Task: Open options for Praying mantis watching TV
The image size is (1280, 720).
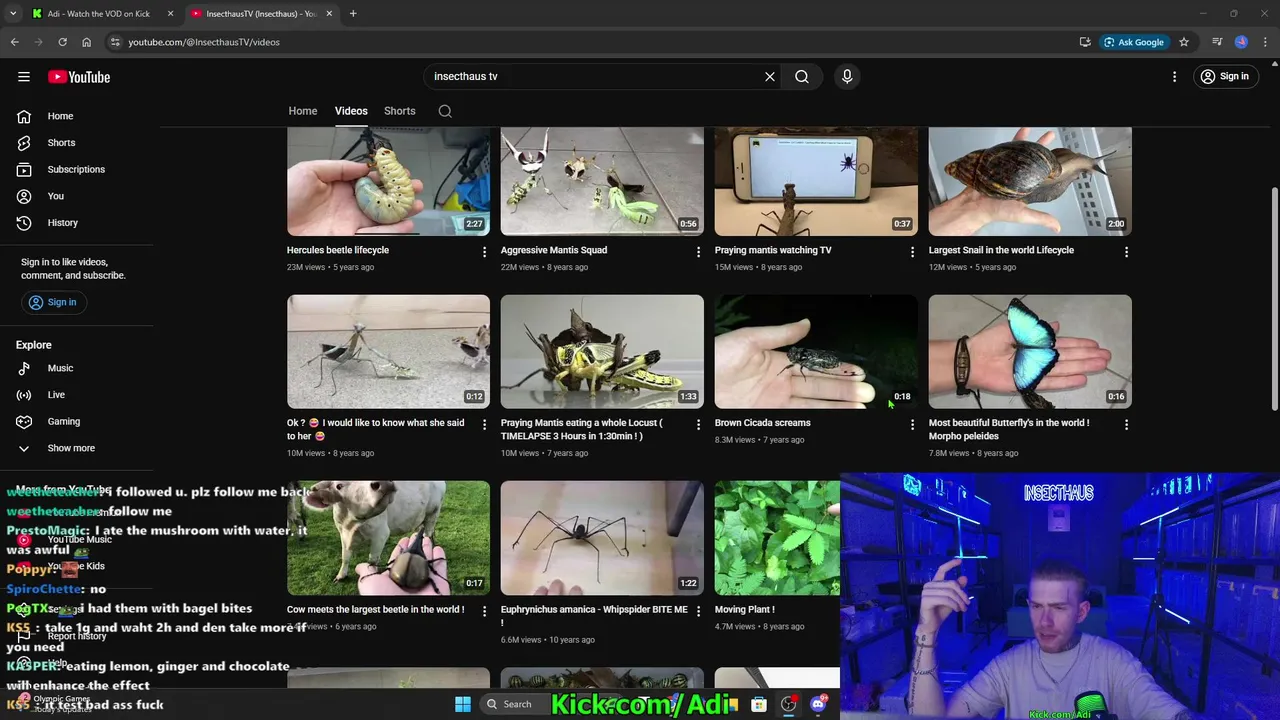Action: (912, 252)
